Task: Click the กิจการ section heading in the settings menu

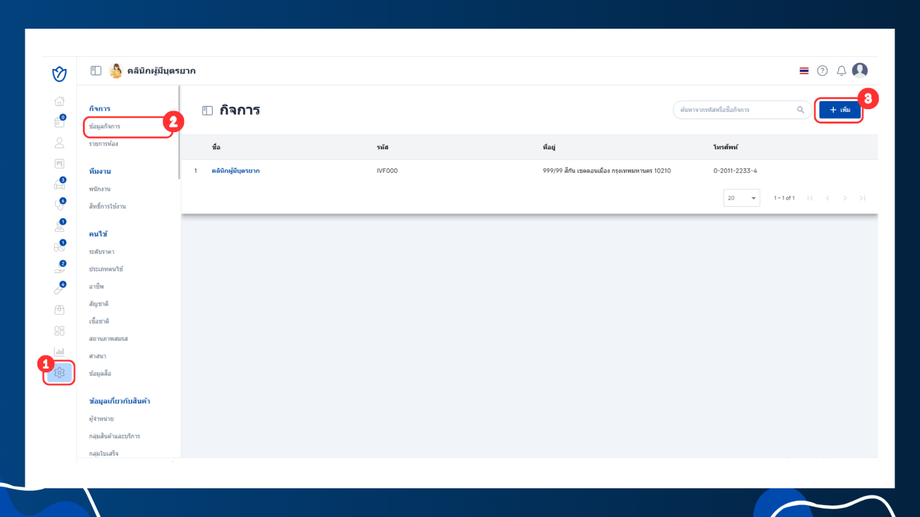Action: (x=99, y=109)
